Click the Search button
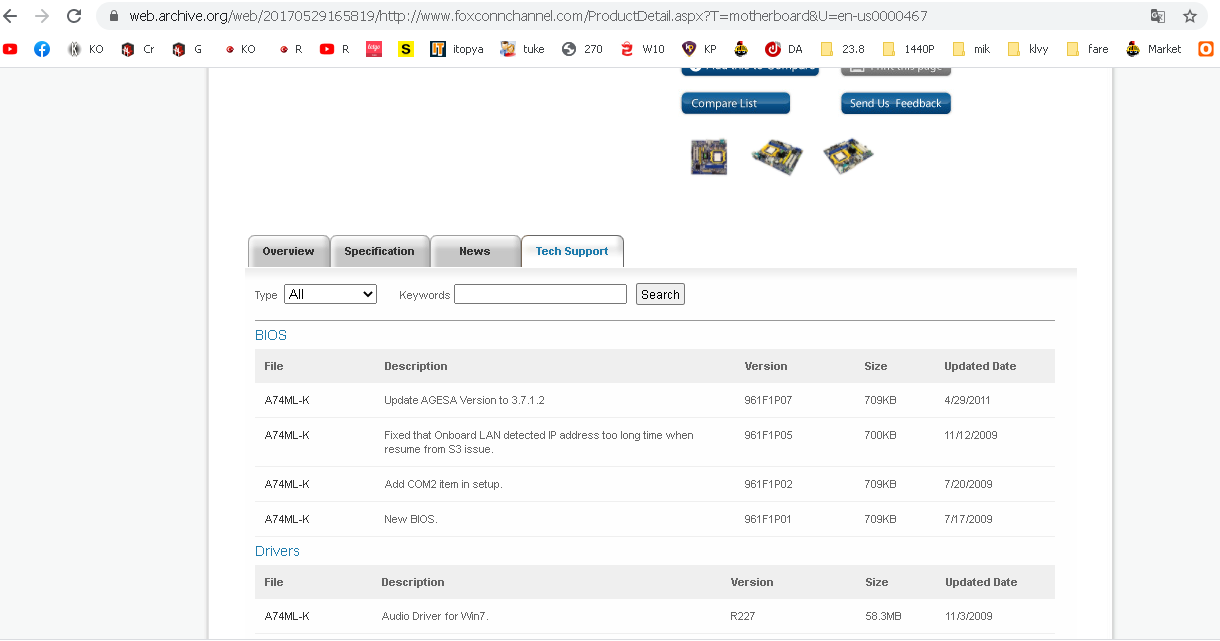1220x641 pixels. pyautogui.click(x=660, y=294)
